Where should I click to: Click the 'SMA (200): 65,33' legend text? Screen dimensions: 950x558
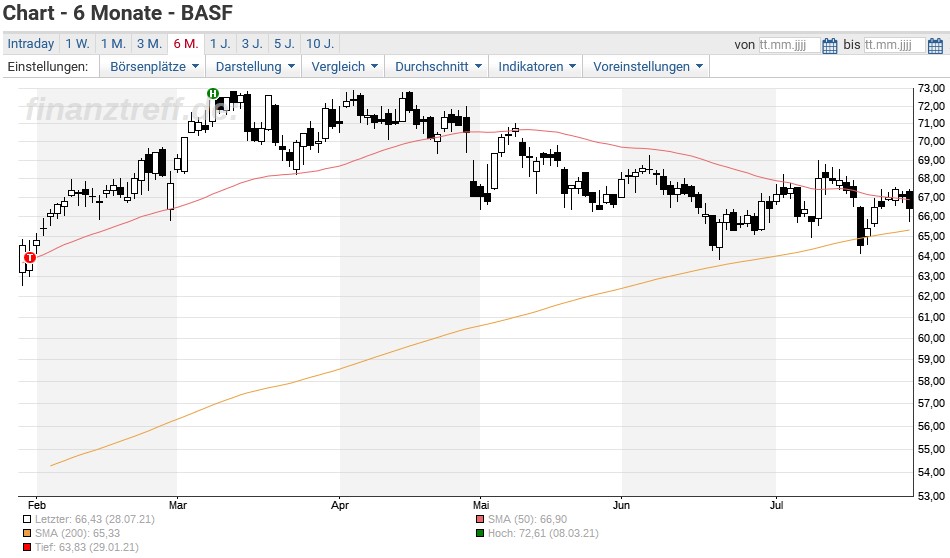[78, 533]
